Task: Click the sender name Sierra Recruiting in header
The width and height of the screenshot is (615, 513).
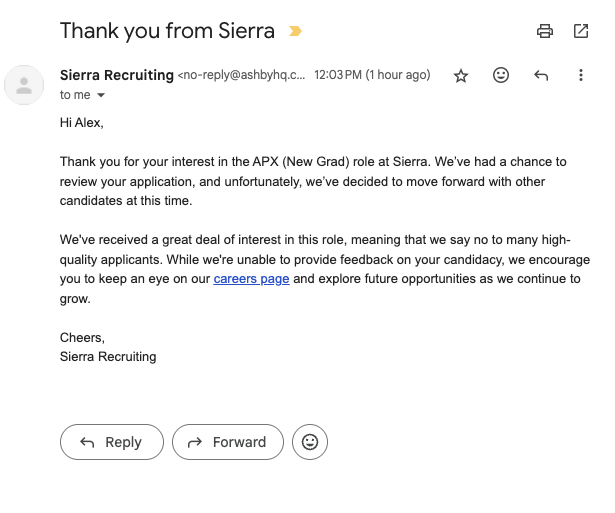Action: [116, 75]
